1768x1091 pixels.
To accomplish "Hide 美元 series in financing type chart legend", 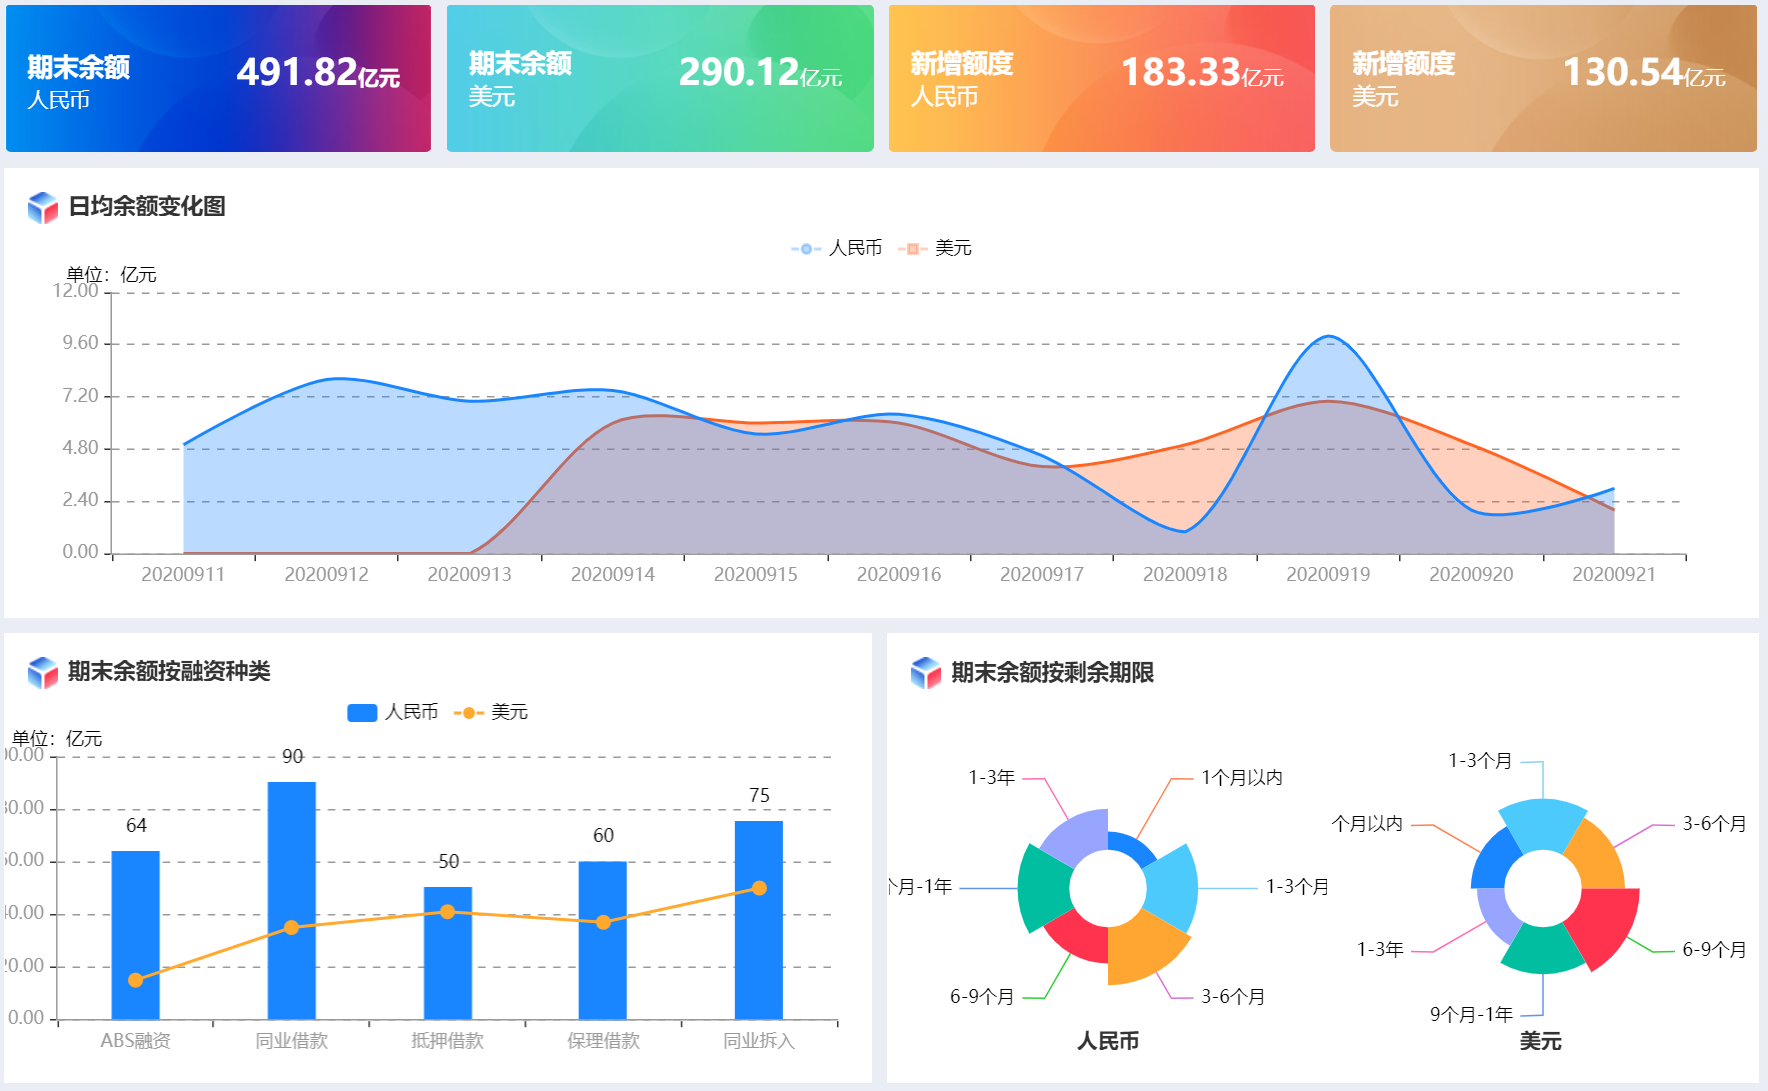I will click(491, 712).
